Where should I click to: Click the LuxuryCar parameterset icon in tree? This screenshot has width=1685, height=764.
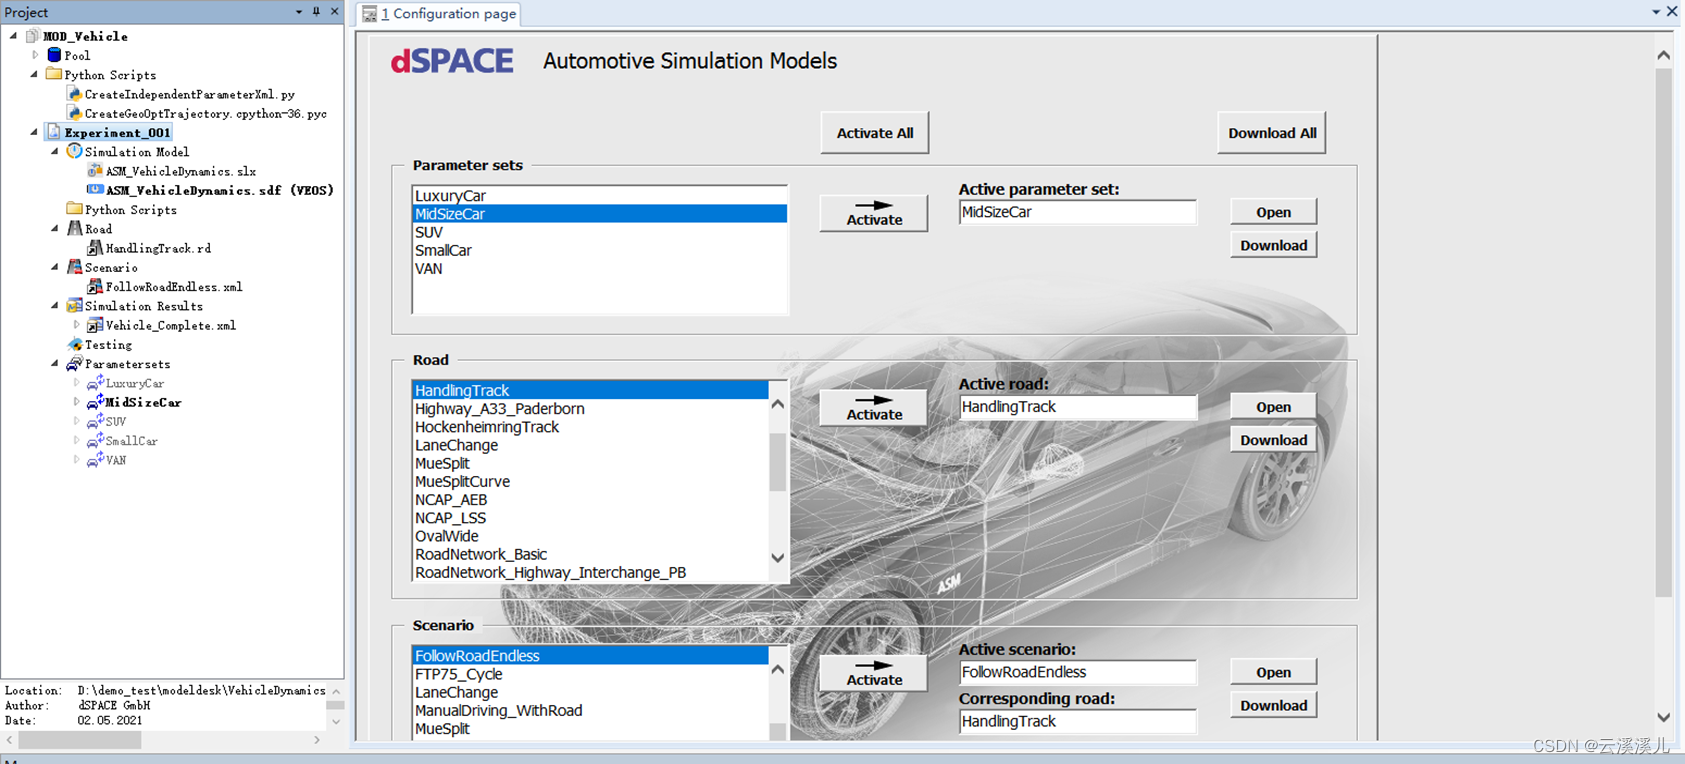[95, 383]
